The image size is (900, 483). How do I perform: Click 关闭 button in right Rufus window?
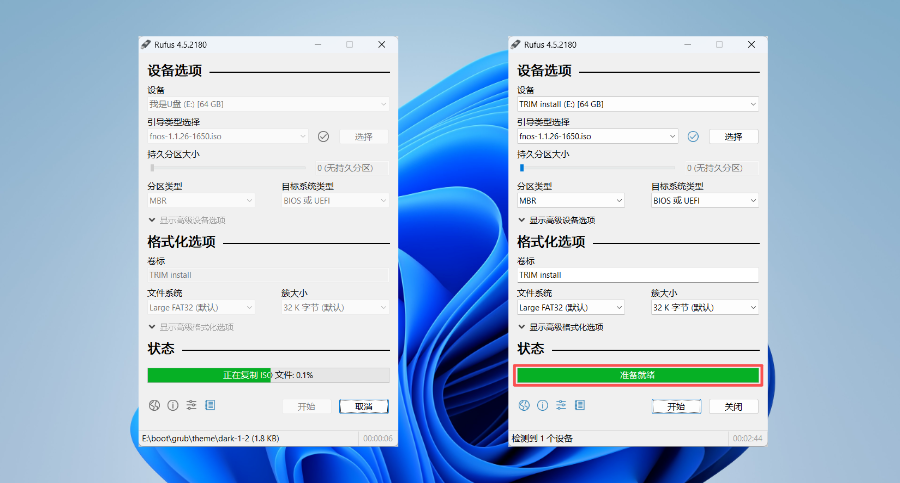(x=734, y=407)
